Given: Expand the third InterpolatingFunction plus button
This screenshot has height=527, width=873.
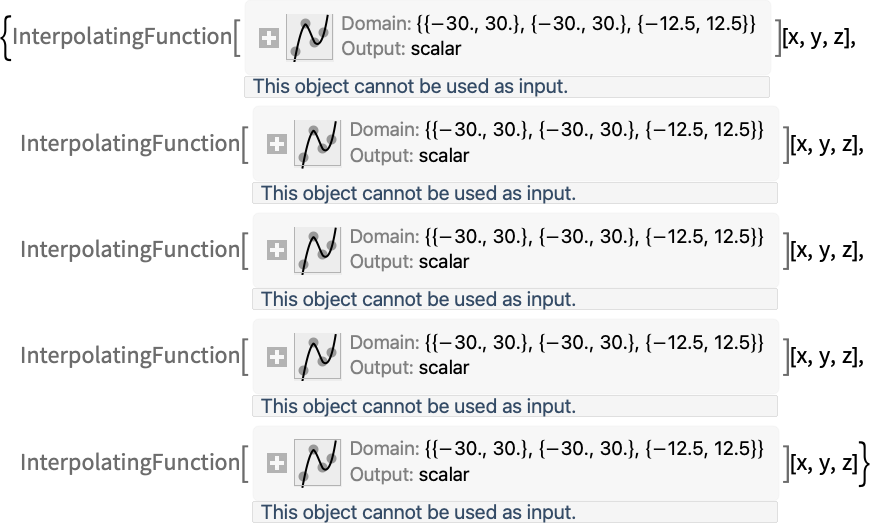Looking at the screenshot, I should [x=277, y=250].
